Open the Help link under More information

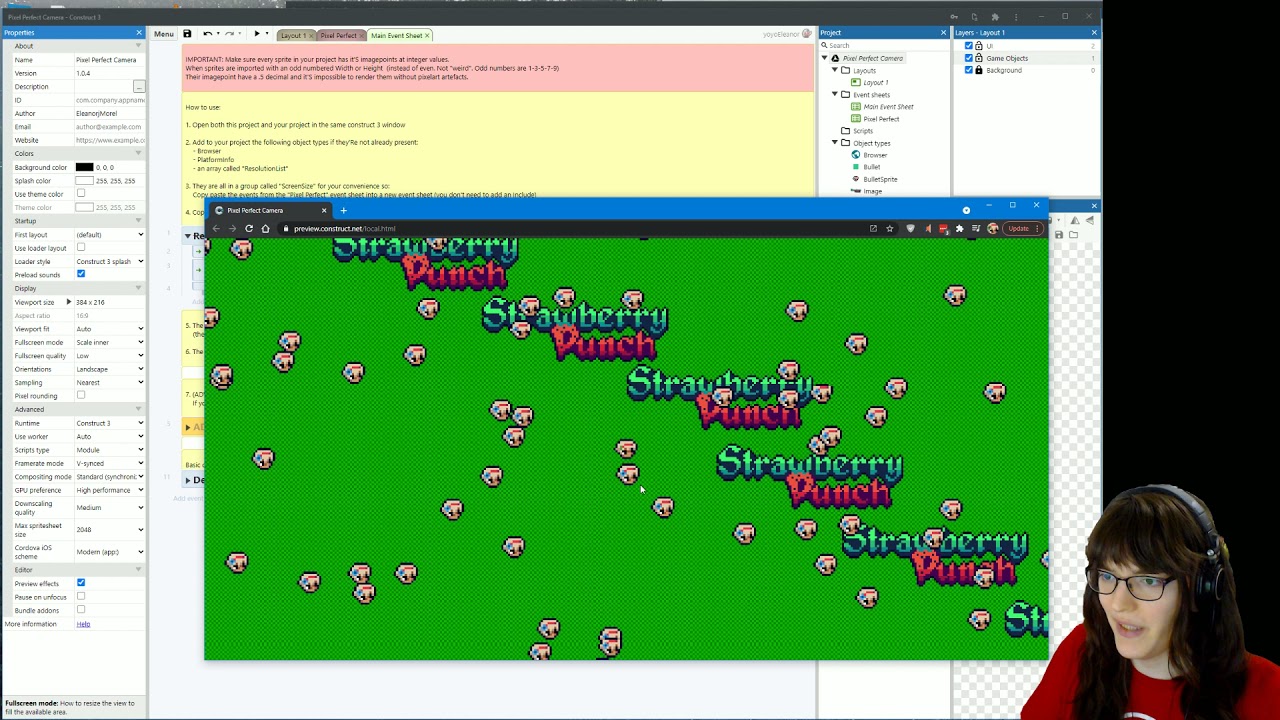[83, 624]
